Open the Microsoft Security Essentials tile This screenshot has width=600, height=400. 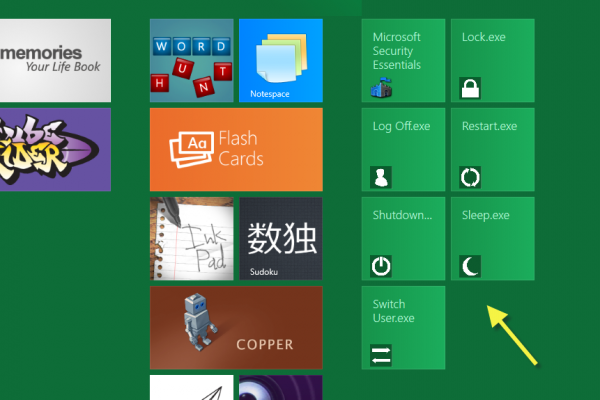[x=403, y=60]
